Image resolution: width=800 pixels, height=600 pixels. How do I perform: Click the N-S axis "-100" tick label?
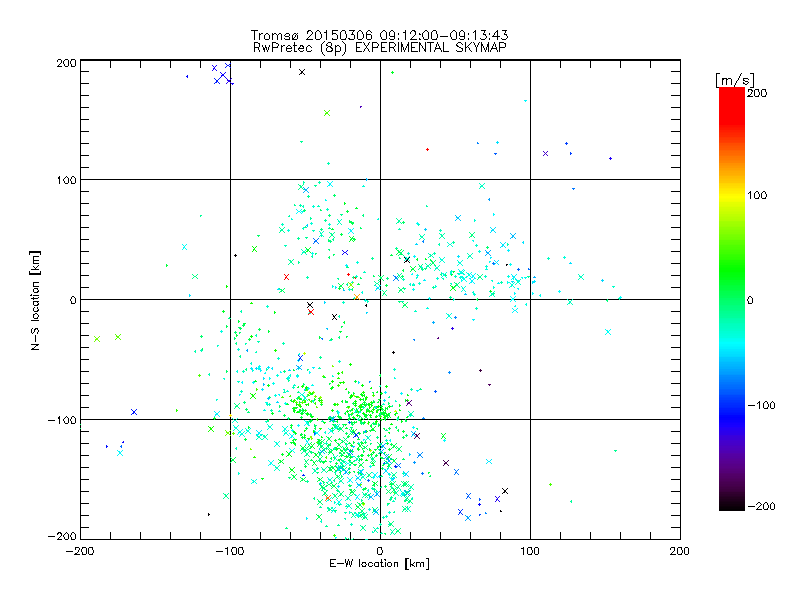click(62, 420)
